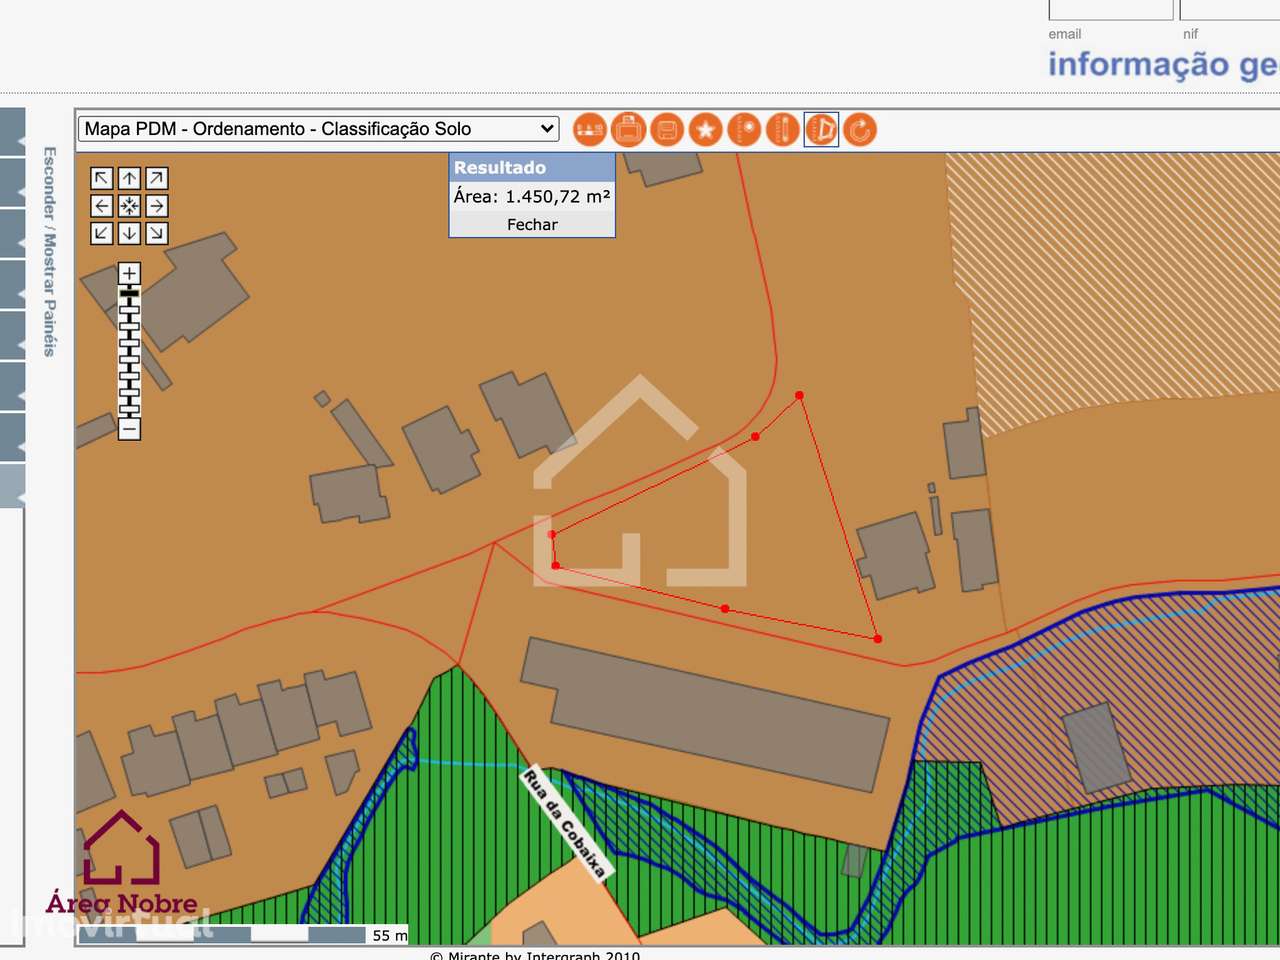Click the bottom-right red polygon vertex
This screenshot has width=1280, height=960.
(877, 638)
